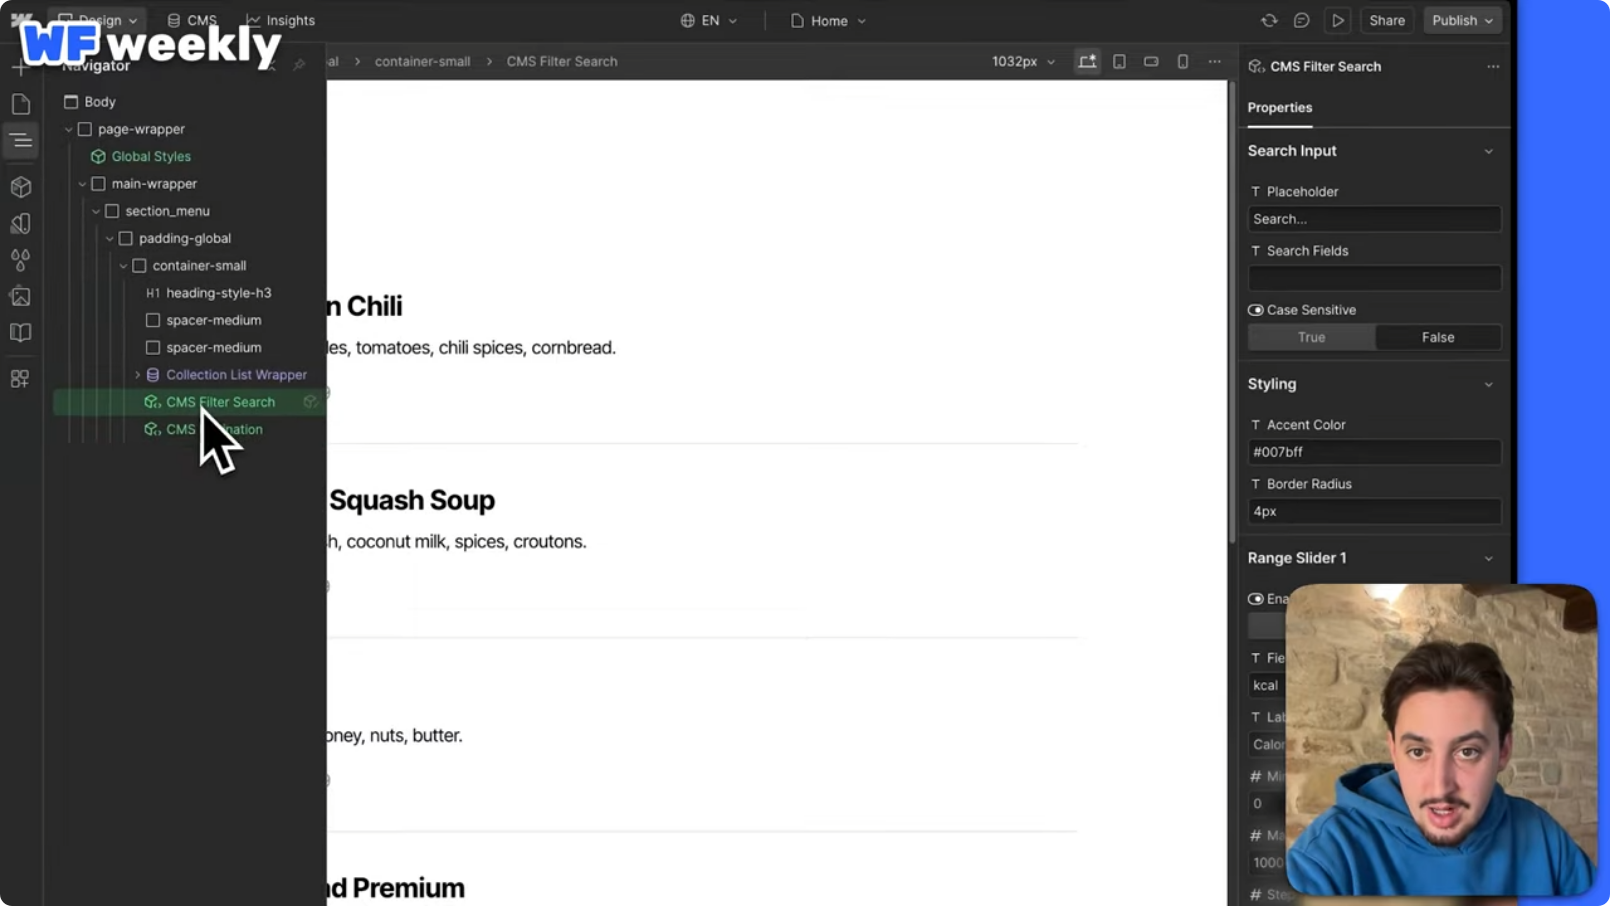
Task: Select Body in the Navigator
Action: [x=99, y=102]
